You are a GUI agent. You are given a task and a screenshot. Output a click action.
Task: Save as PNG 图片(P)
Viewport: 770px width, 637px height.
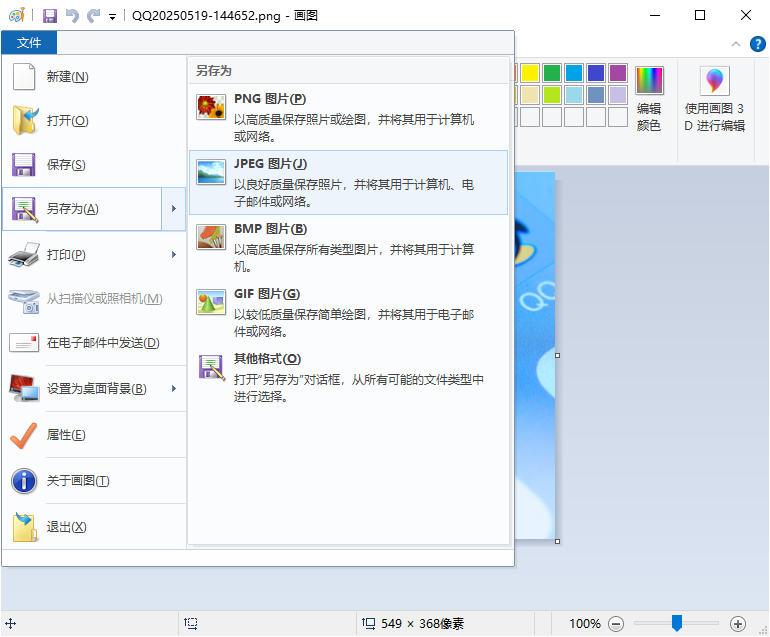[348, 117]
